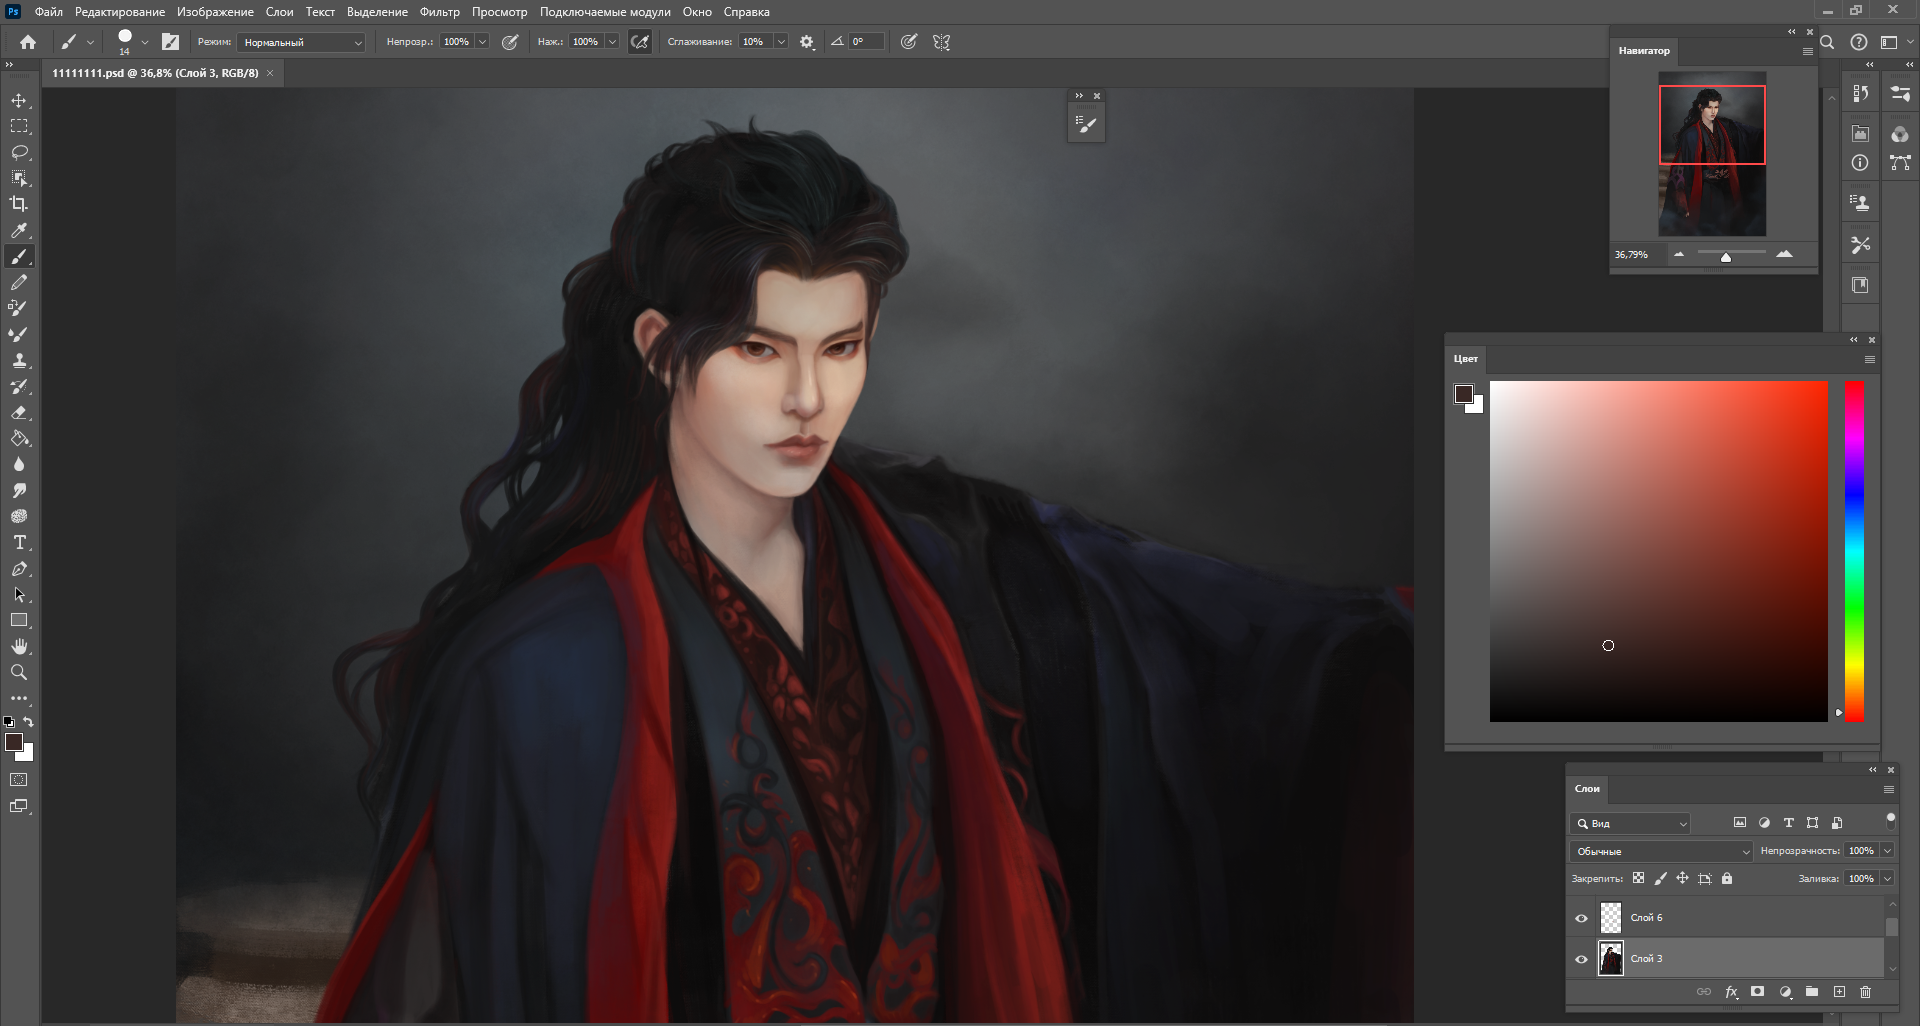The width and height of the screenshot is (1920, 1026).
Task: Select the Eyedropper tool
Action: (x=19, y=230)
